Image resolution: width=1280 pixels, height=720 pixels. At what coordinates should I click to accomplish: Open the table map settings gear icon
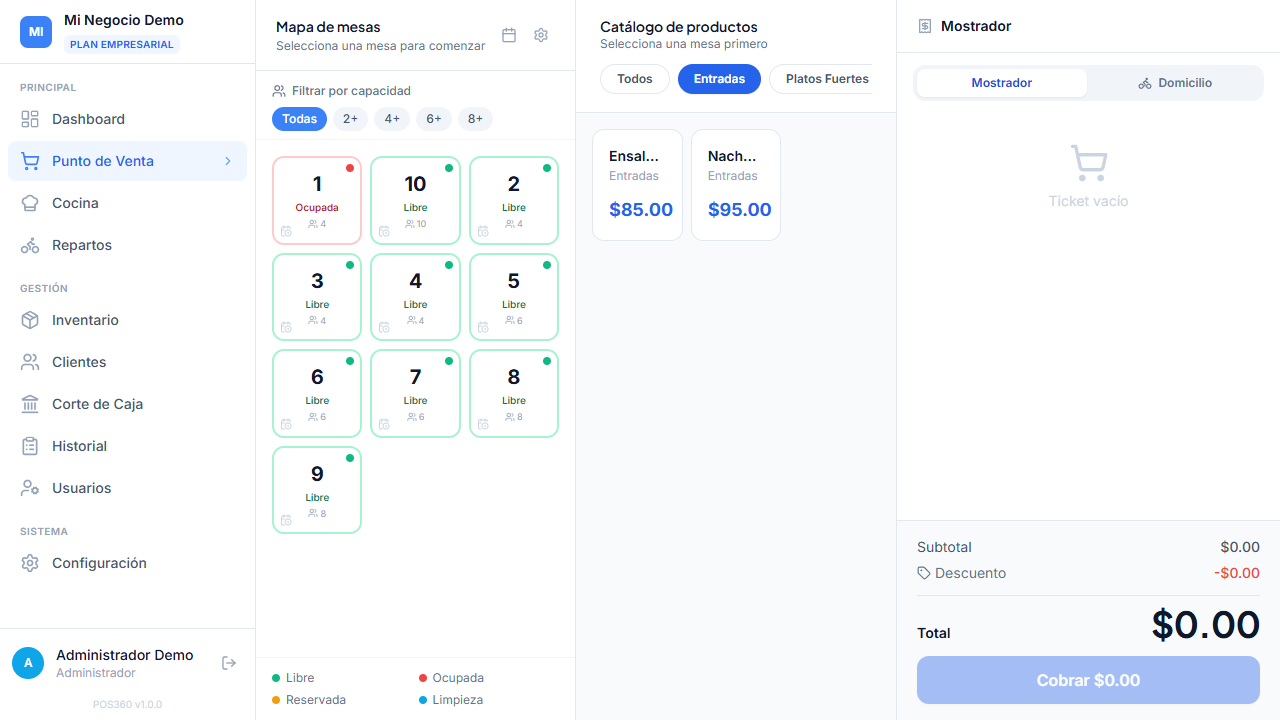(x=541, y=35)
